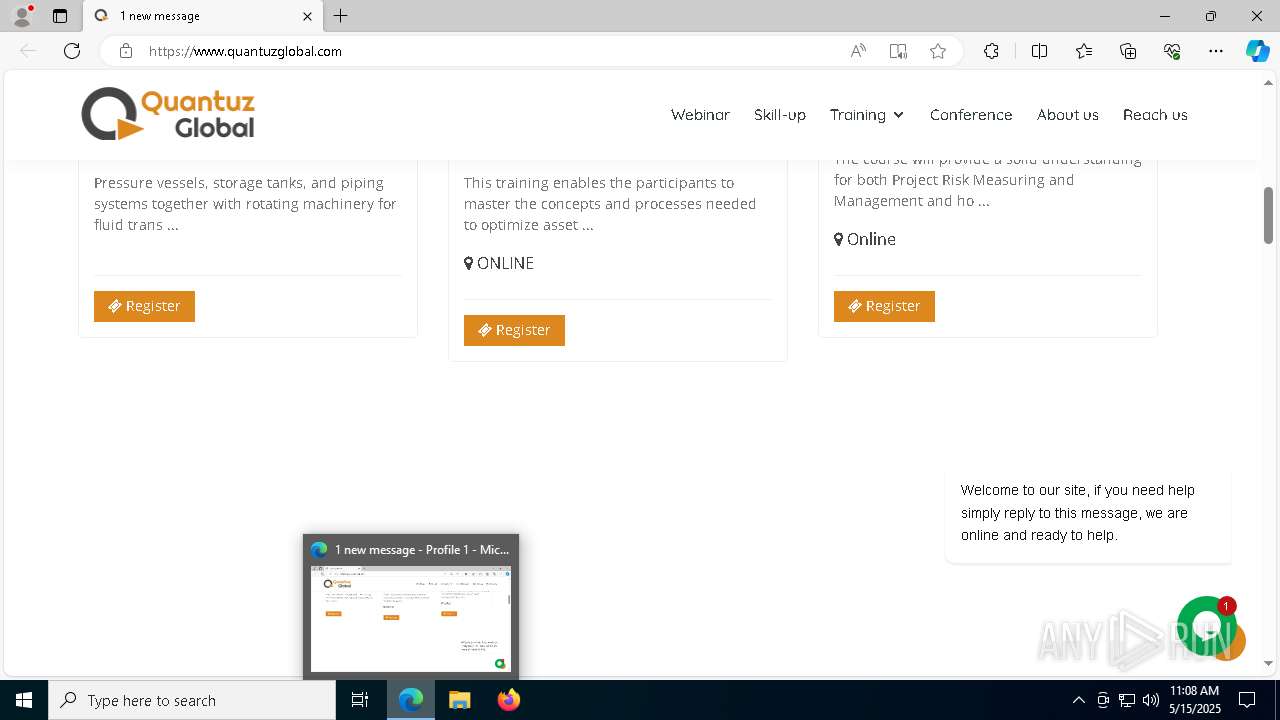Click the 'Online' location under Project Risk
The image size is (1280, 720).
(865, 239)
